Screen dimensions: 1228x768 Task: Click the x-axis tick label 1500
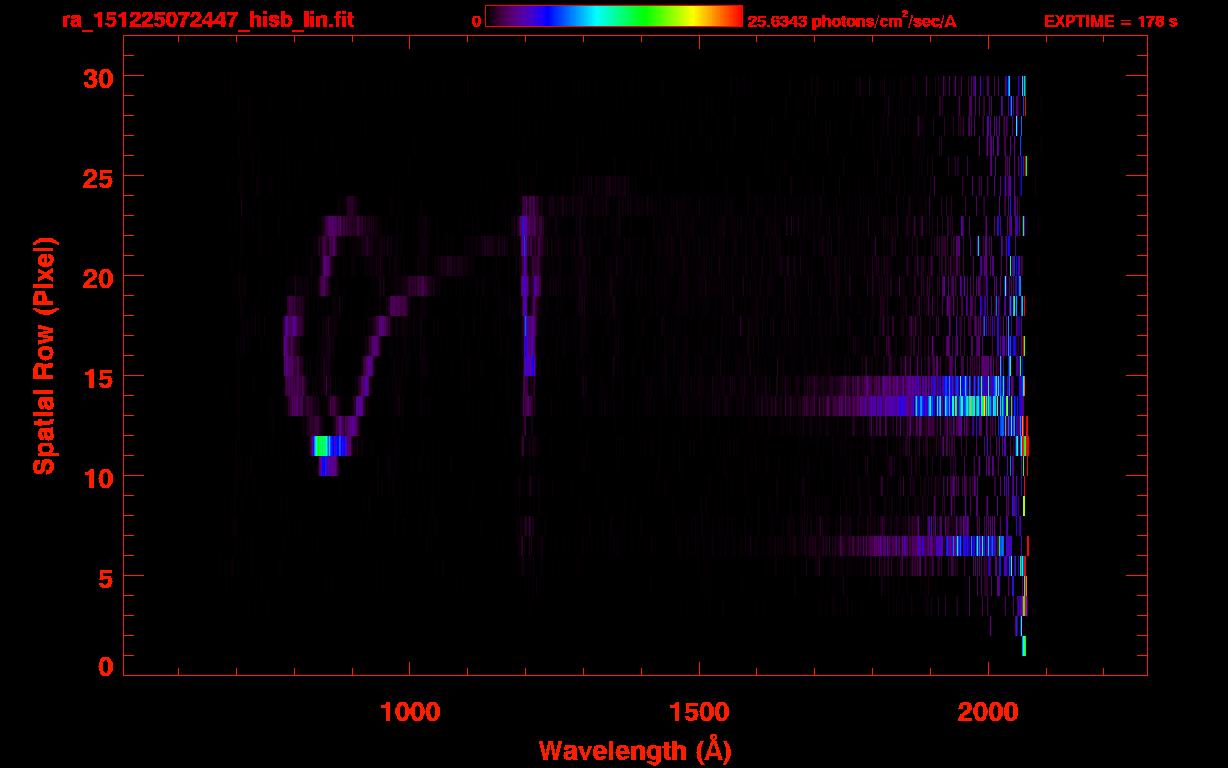[699, 710]
